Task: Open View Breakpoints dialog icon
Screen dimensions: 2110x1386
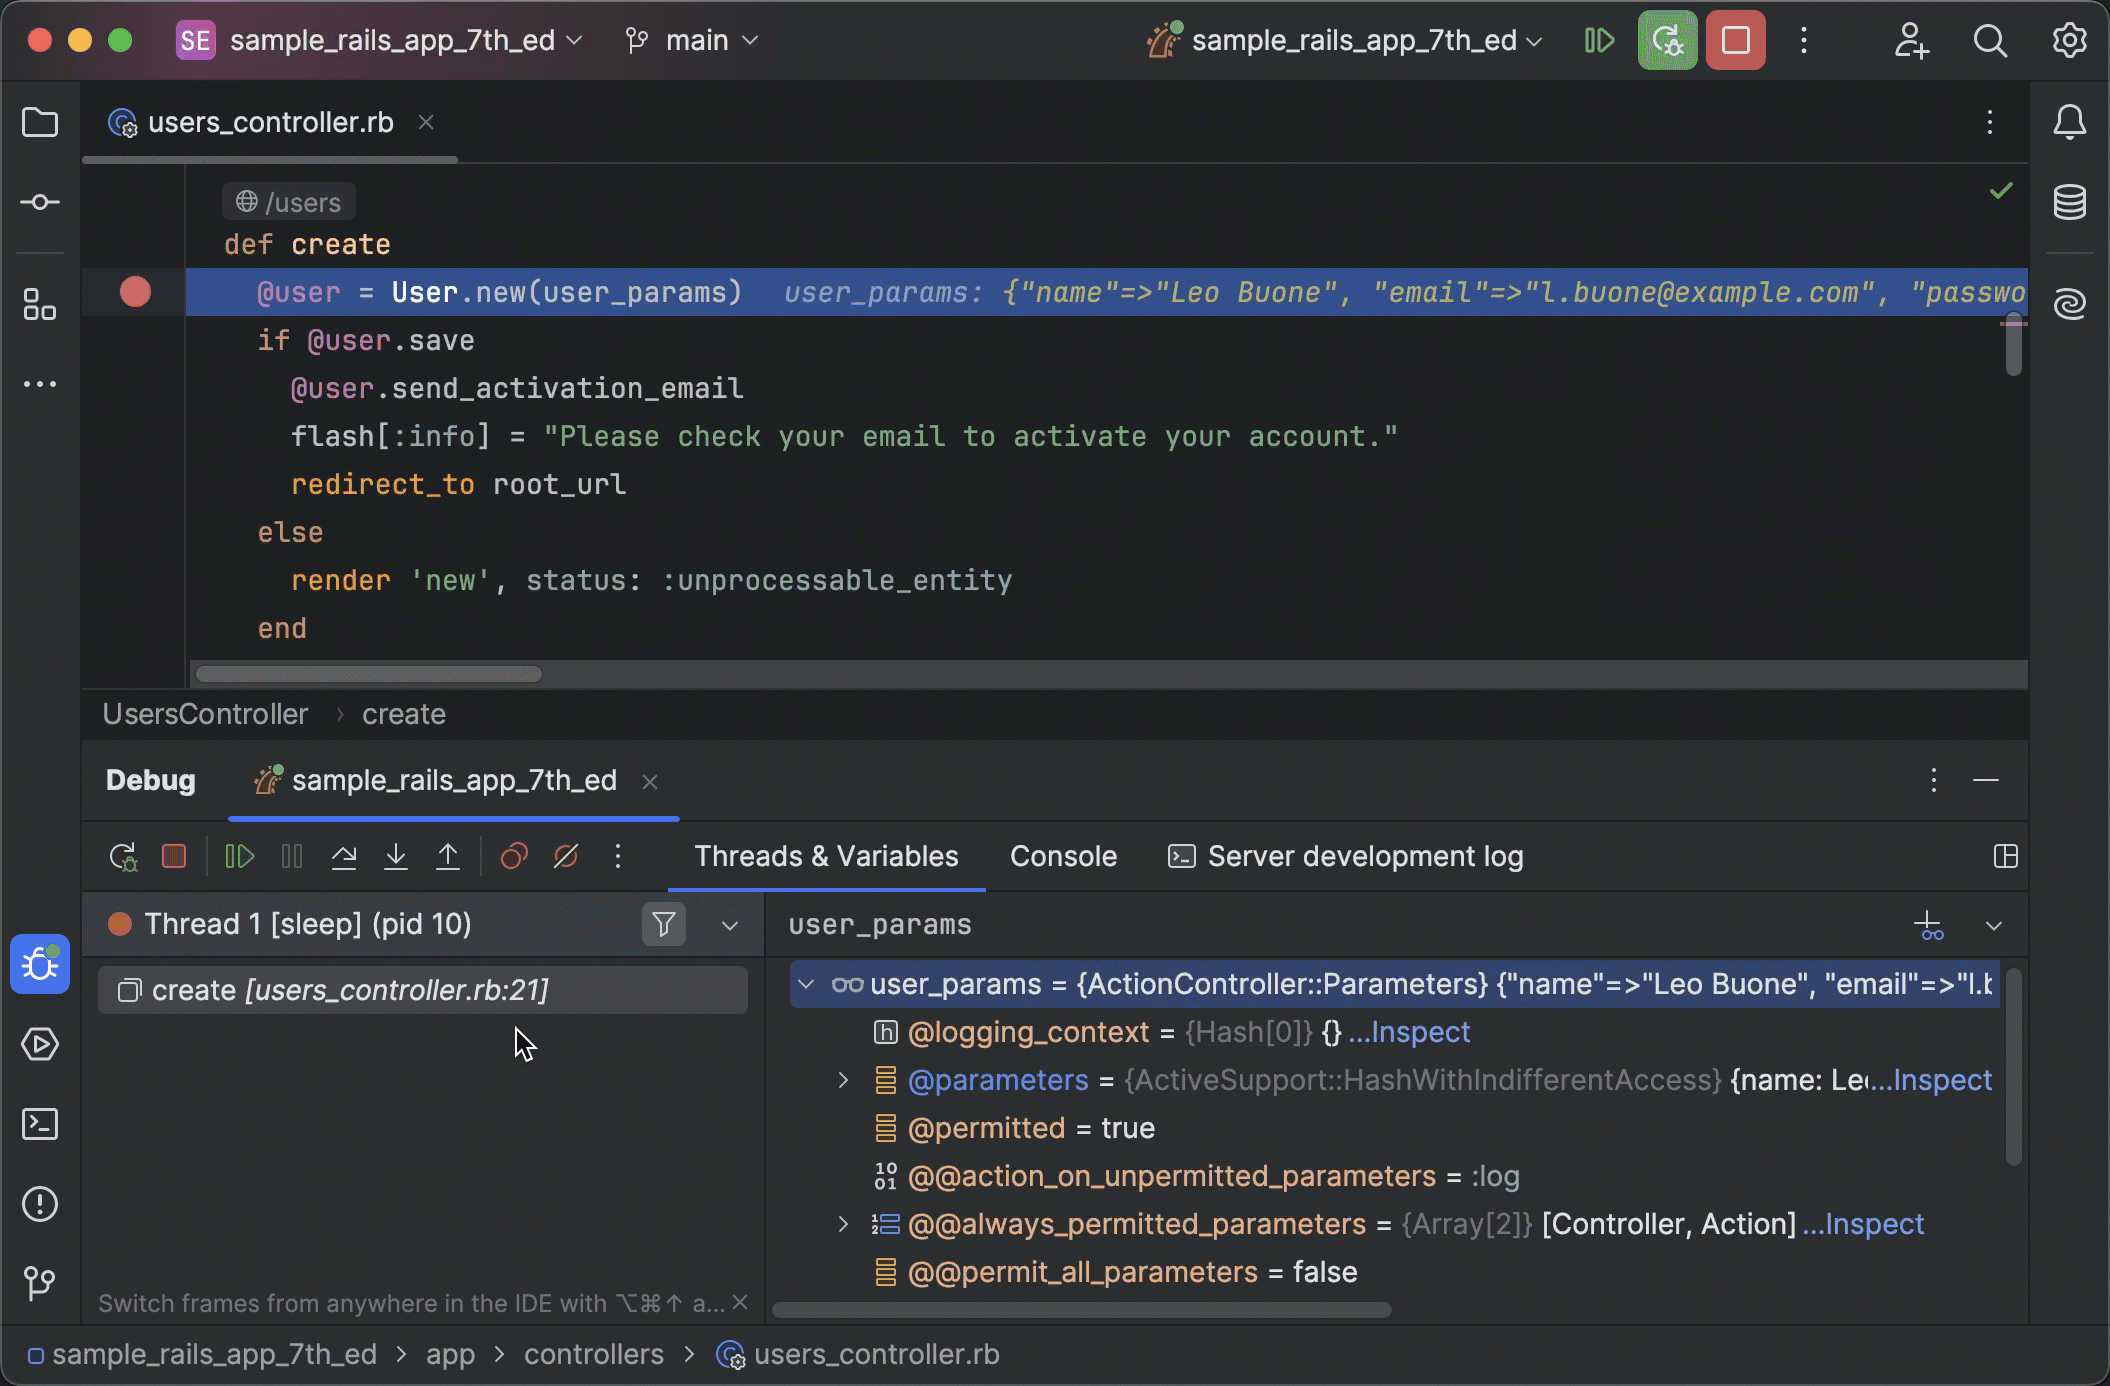Action: coord(514,857)
